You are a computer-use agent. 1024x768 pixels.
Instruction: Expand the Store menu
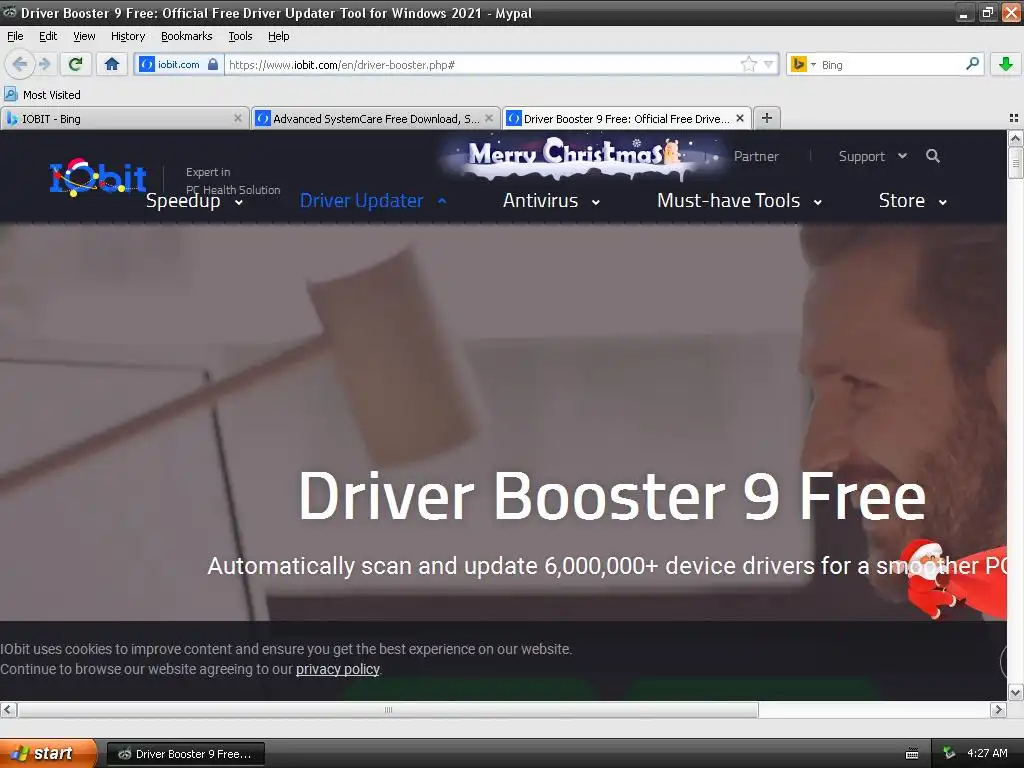pyautogui.click(x=912, y=200)
